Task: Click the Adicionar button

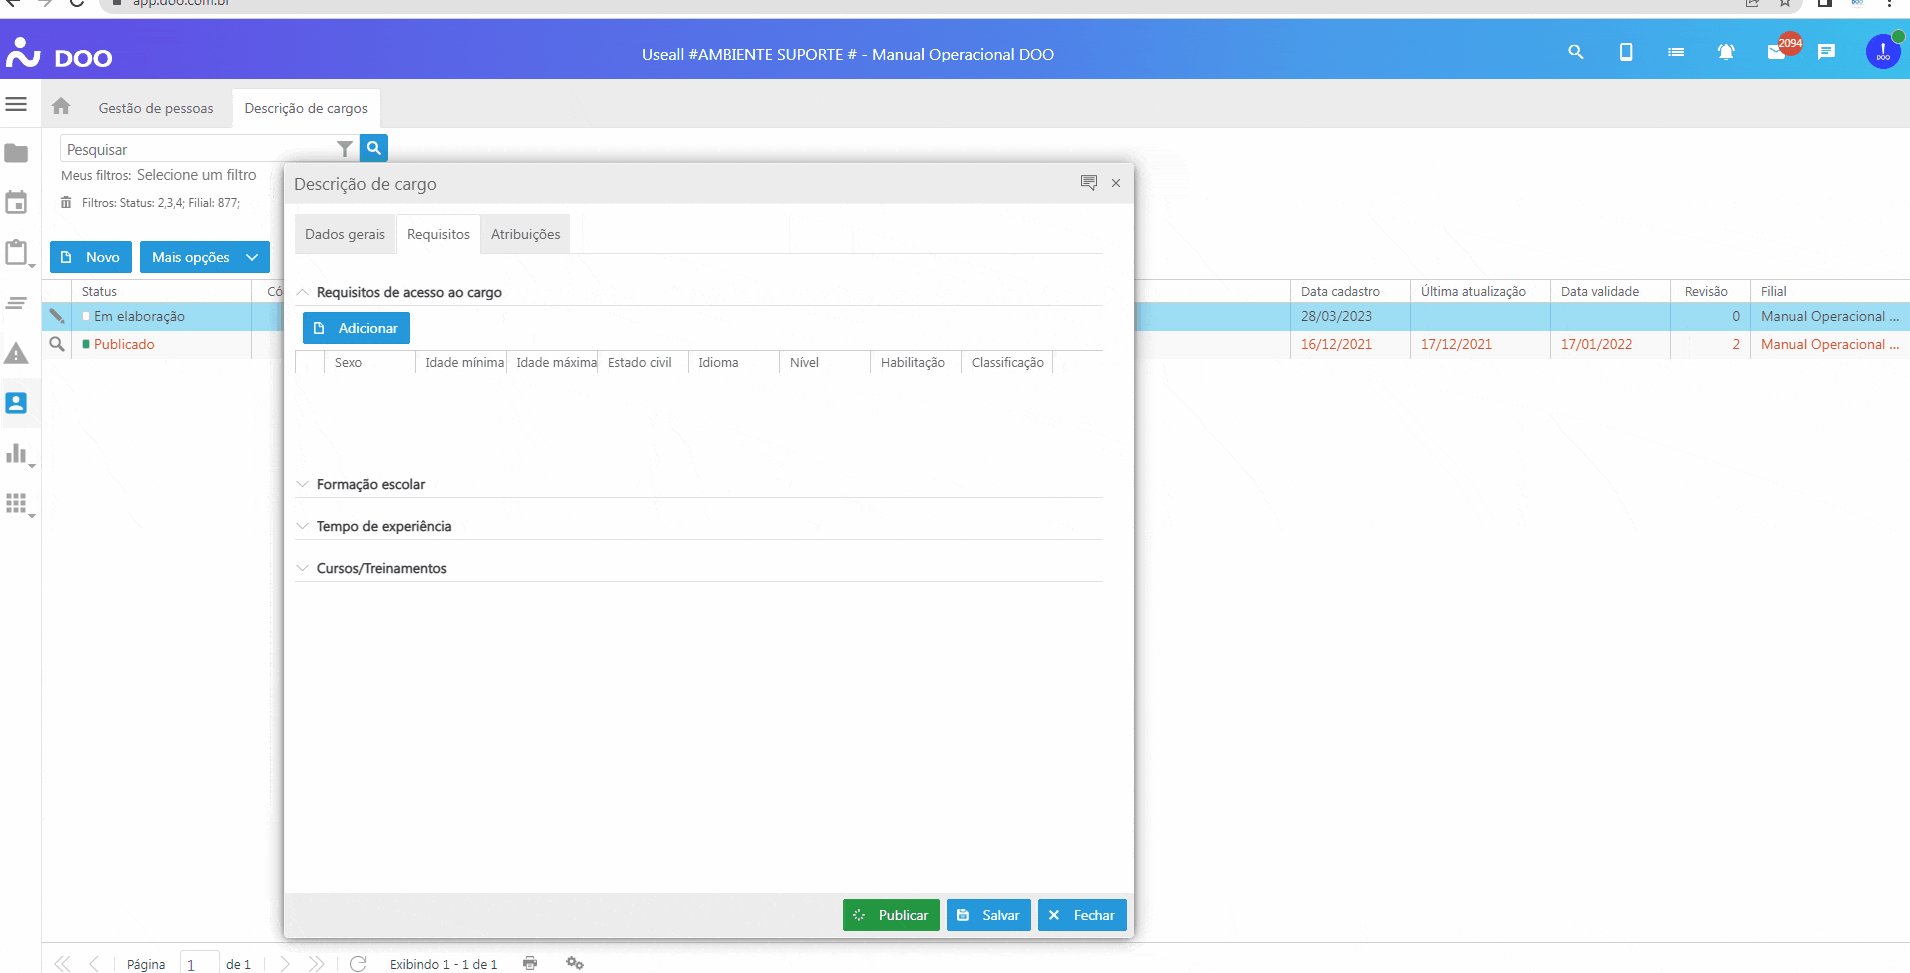Action: point(356,328)
